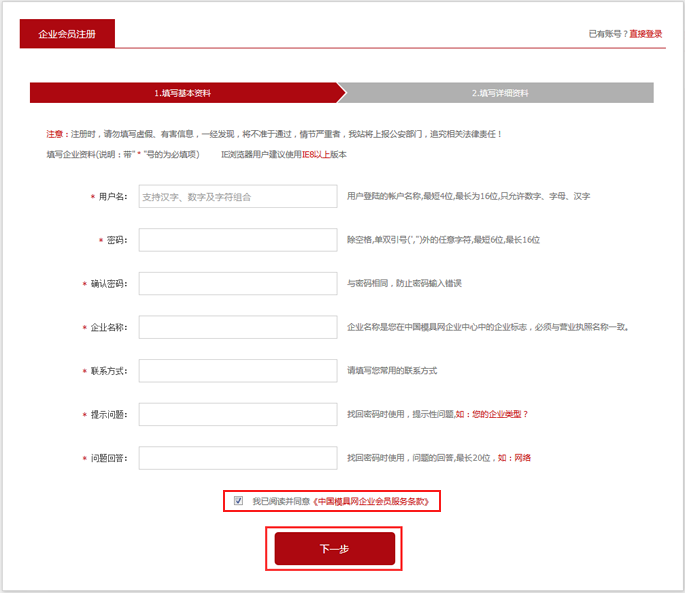Focus the 用户名 input field
This screenshot has width=685, height=593.
tap(238, 197)
